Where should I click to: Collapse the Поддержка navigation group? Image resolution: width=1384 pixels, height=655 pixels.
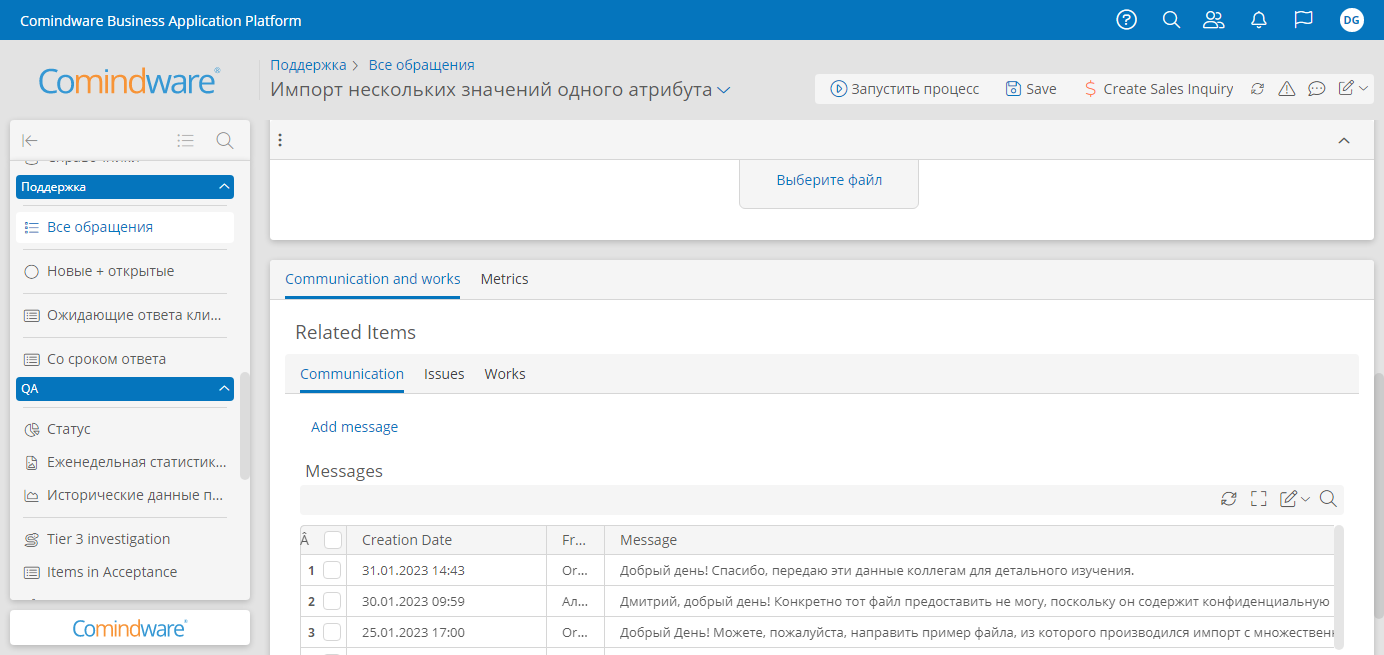(223, 187)
